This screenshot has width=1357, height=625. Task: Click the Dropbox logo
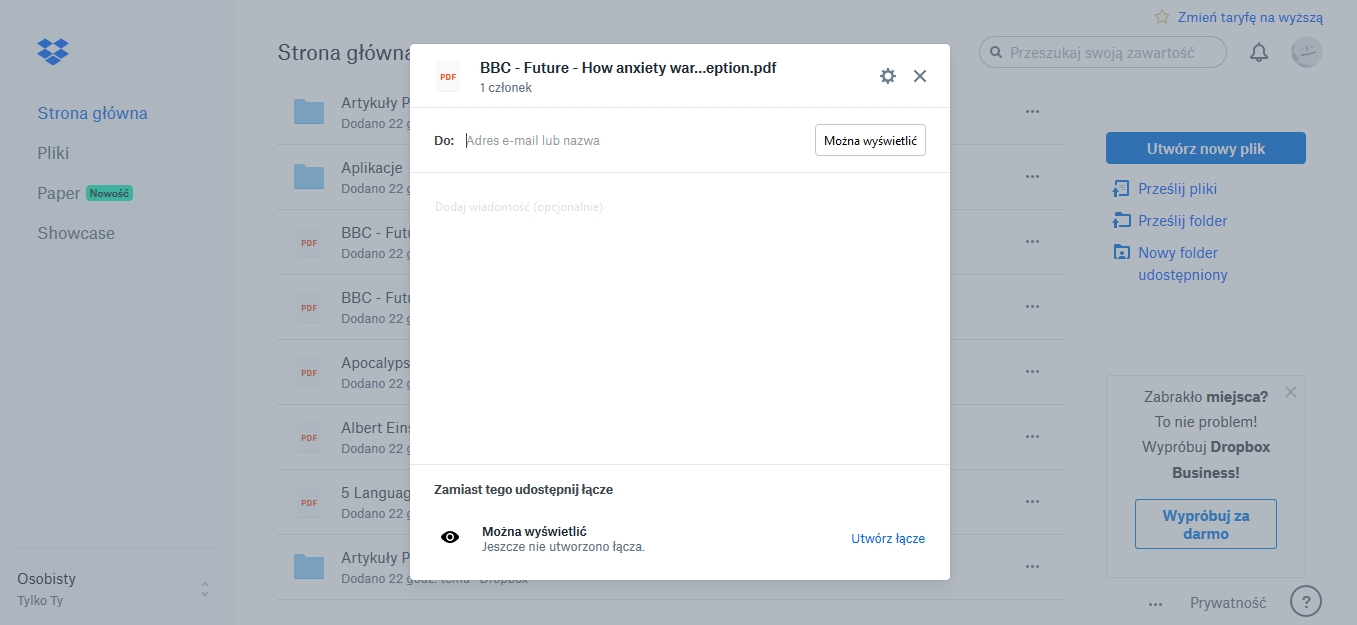pyautogui.click(x=52, y=51)
